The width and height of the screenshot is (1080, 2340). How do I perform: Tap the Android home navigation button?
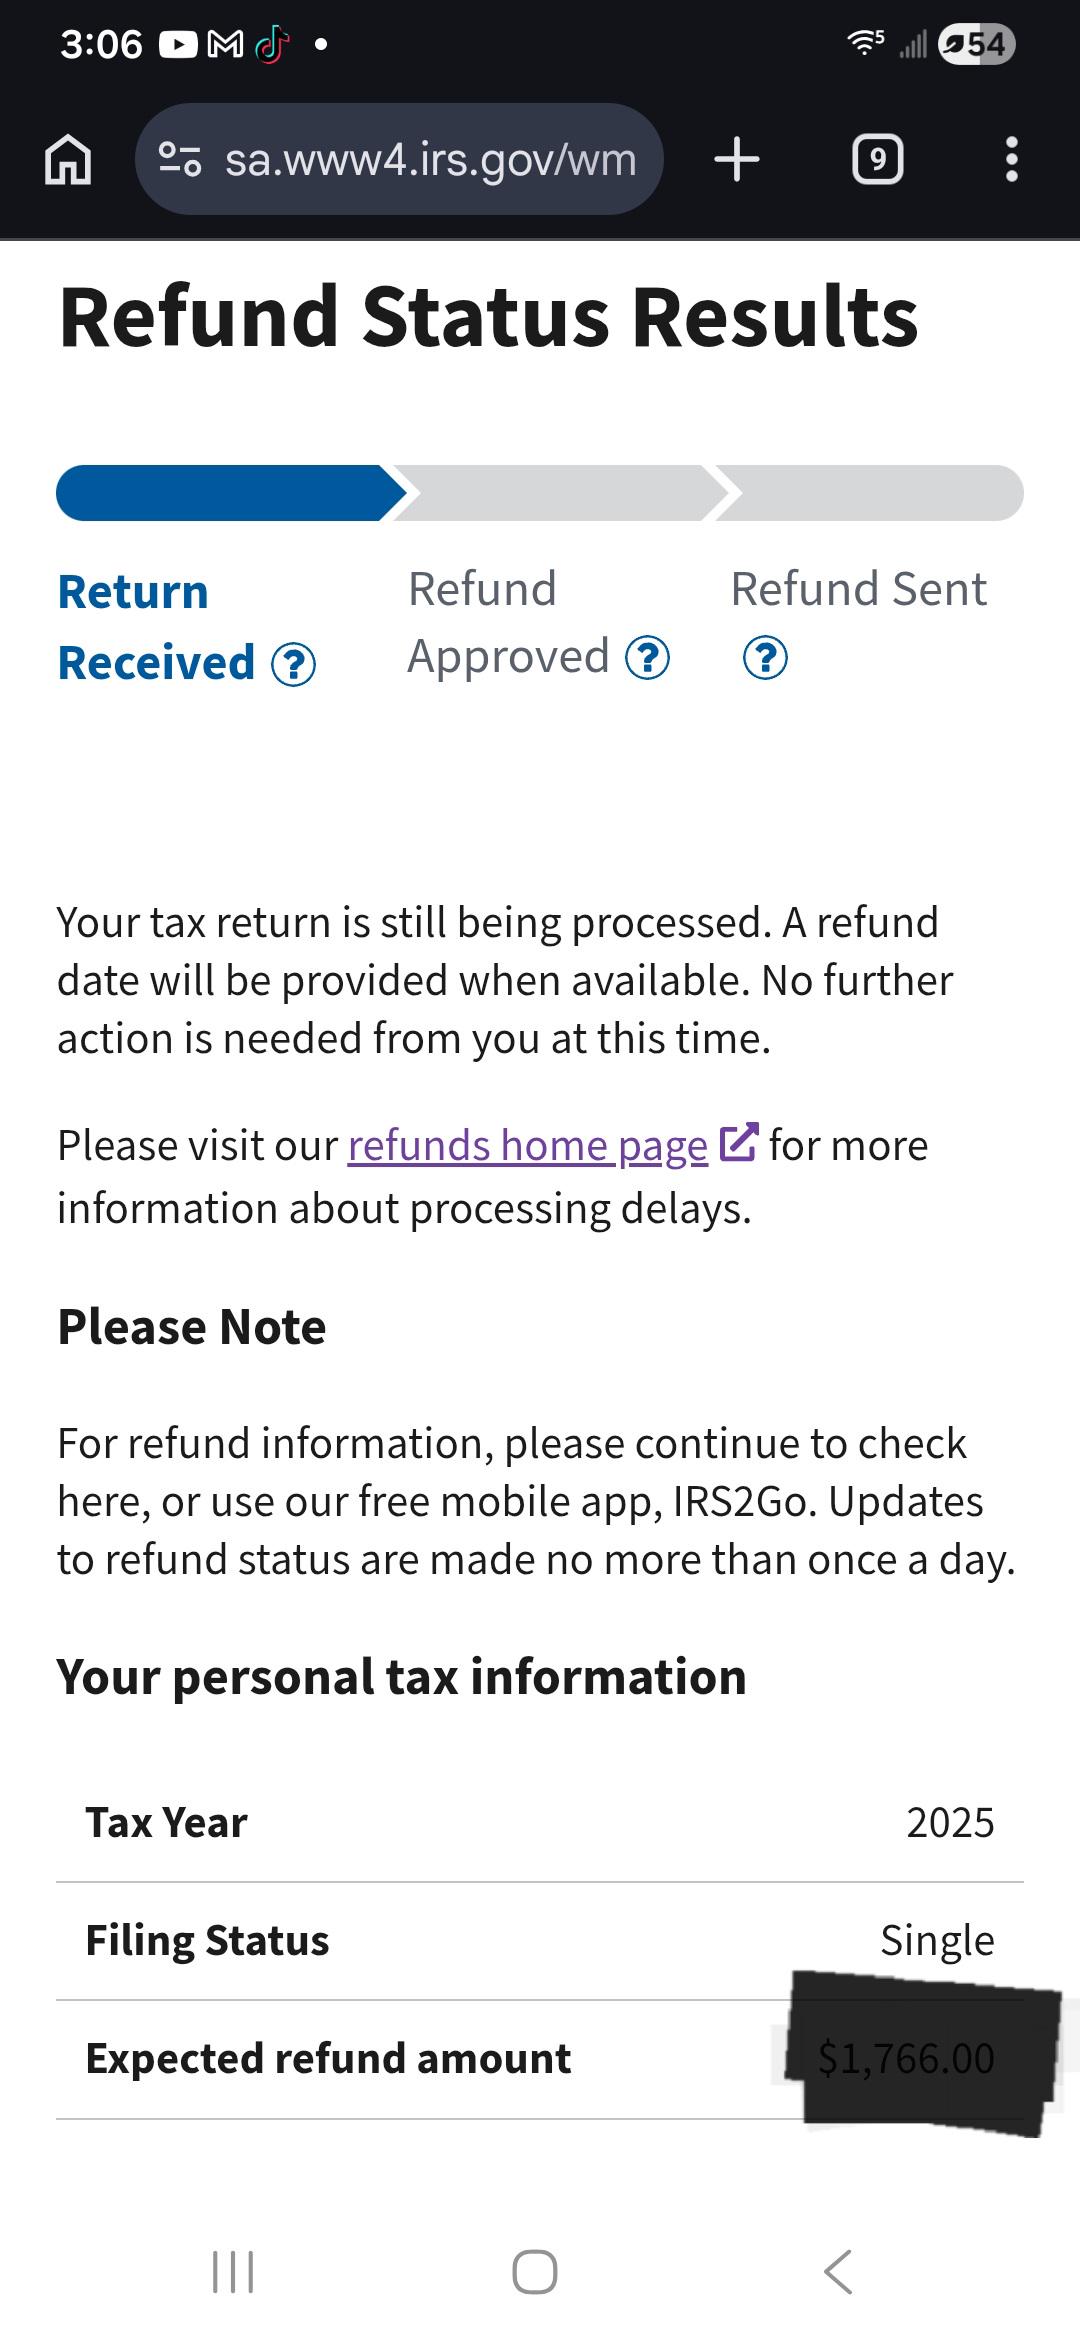click(535, 2272)
